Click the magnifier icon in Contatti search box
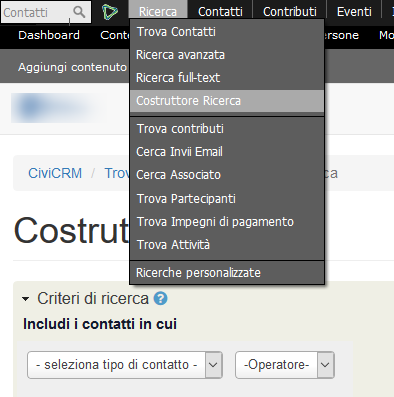The height and width of the screenshot is (397, 394). pos(79,12)
